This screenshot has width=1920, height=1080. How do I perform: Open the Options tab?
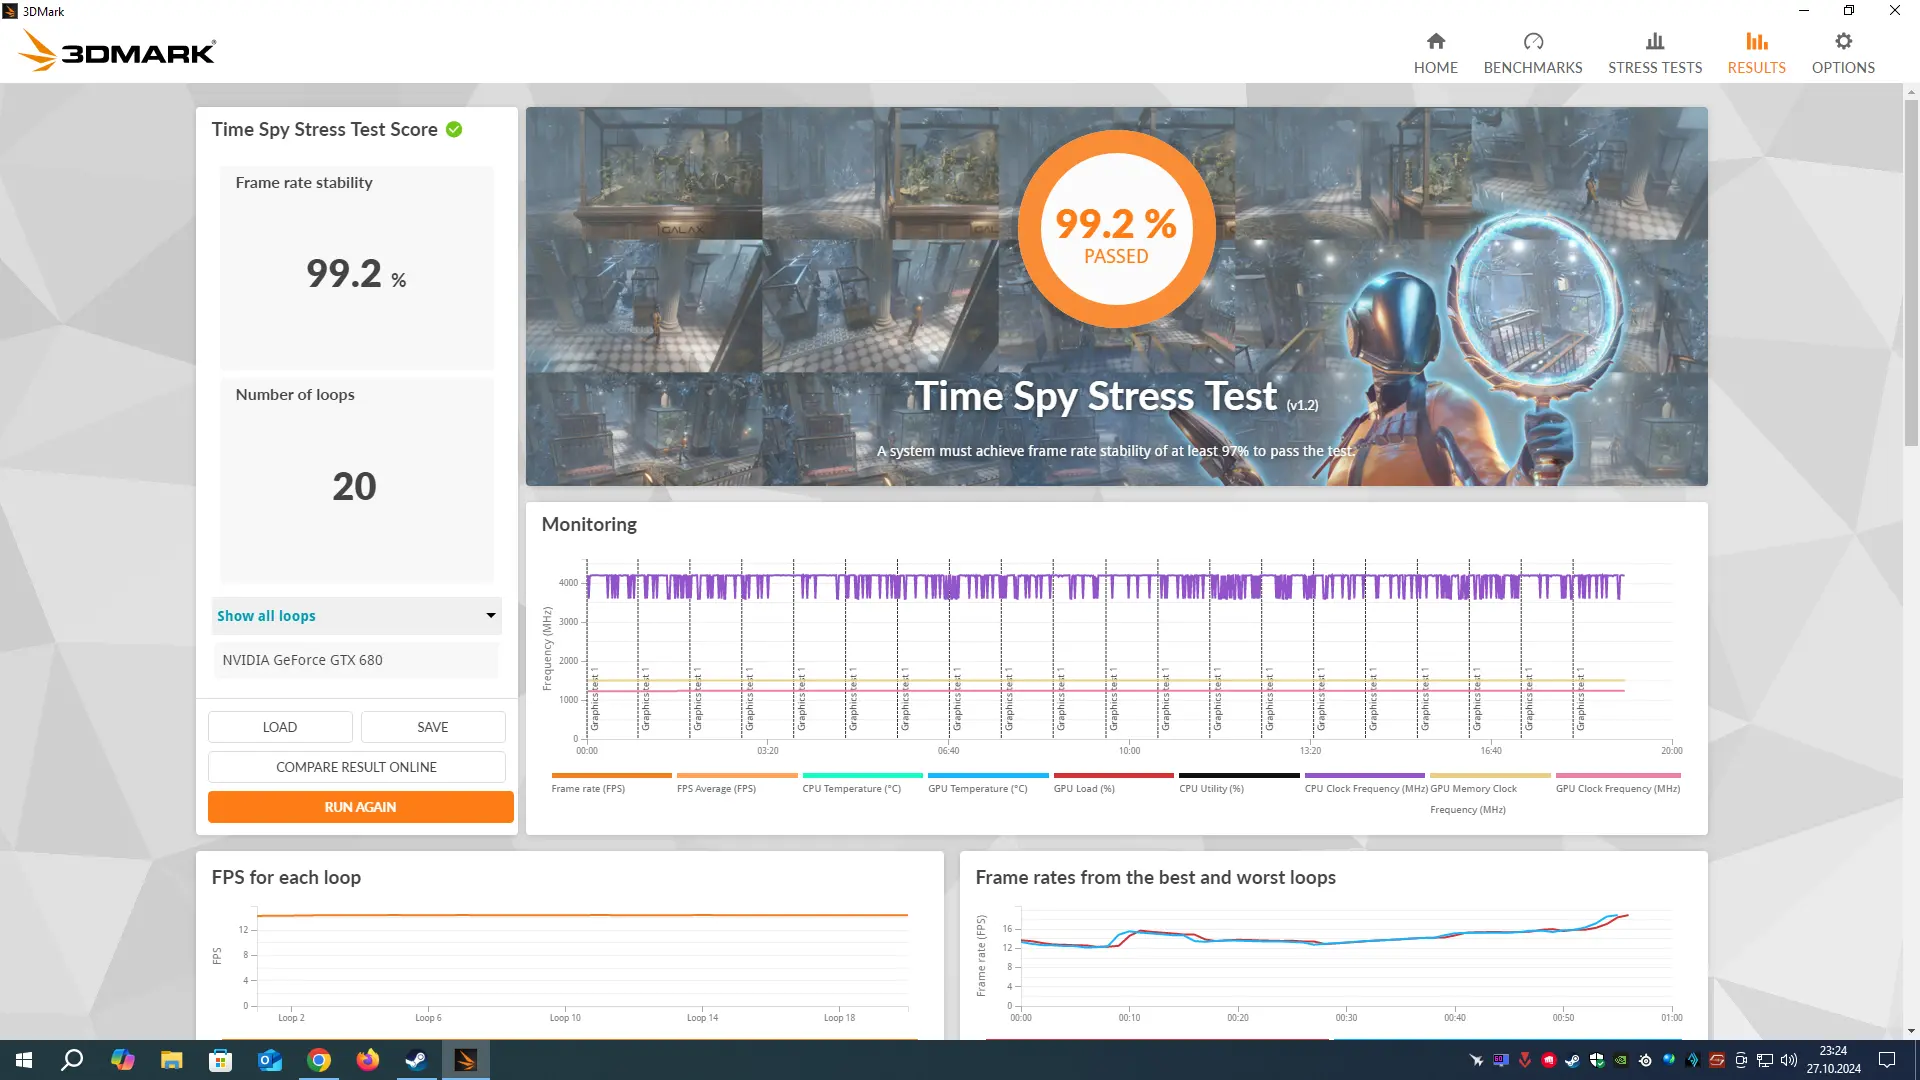click(x=1843, y=53)
